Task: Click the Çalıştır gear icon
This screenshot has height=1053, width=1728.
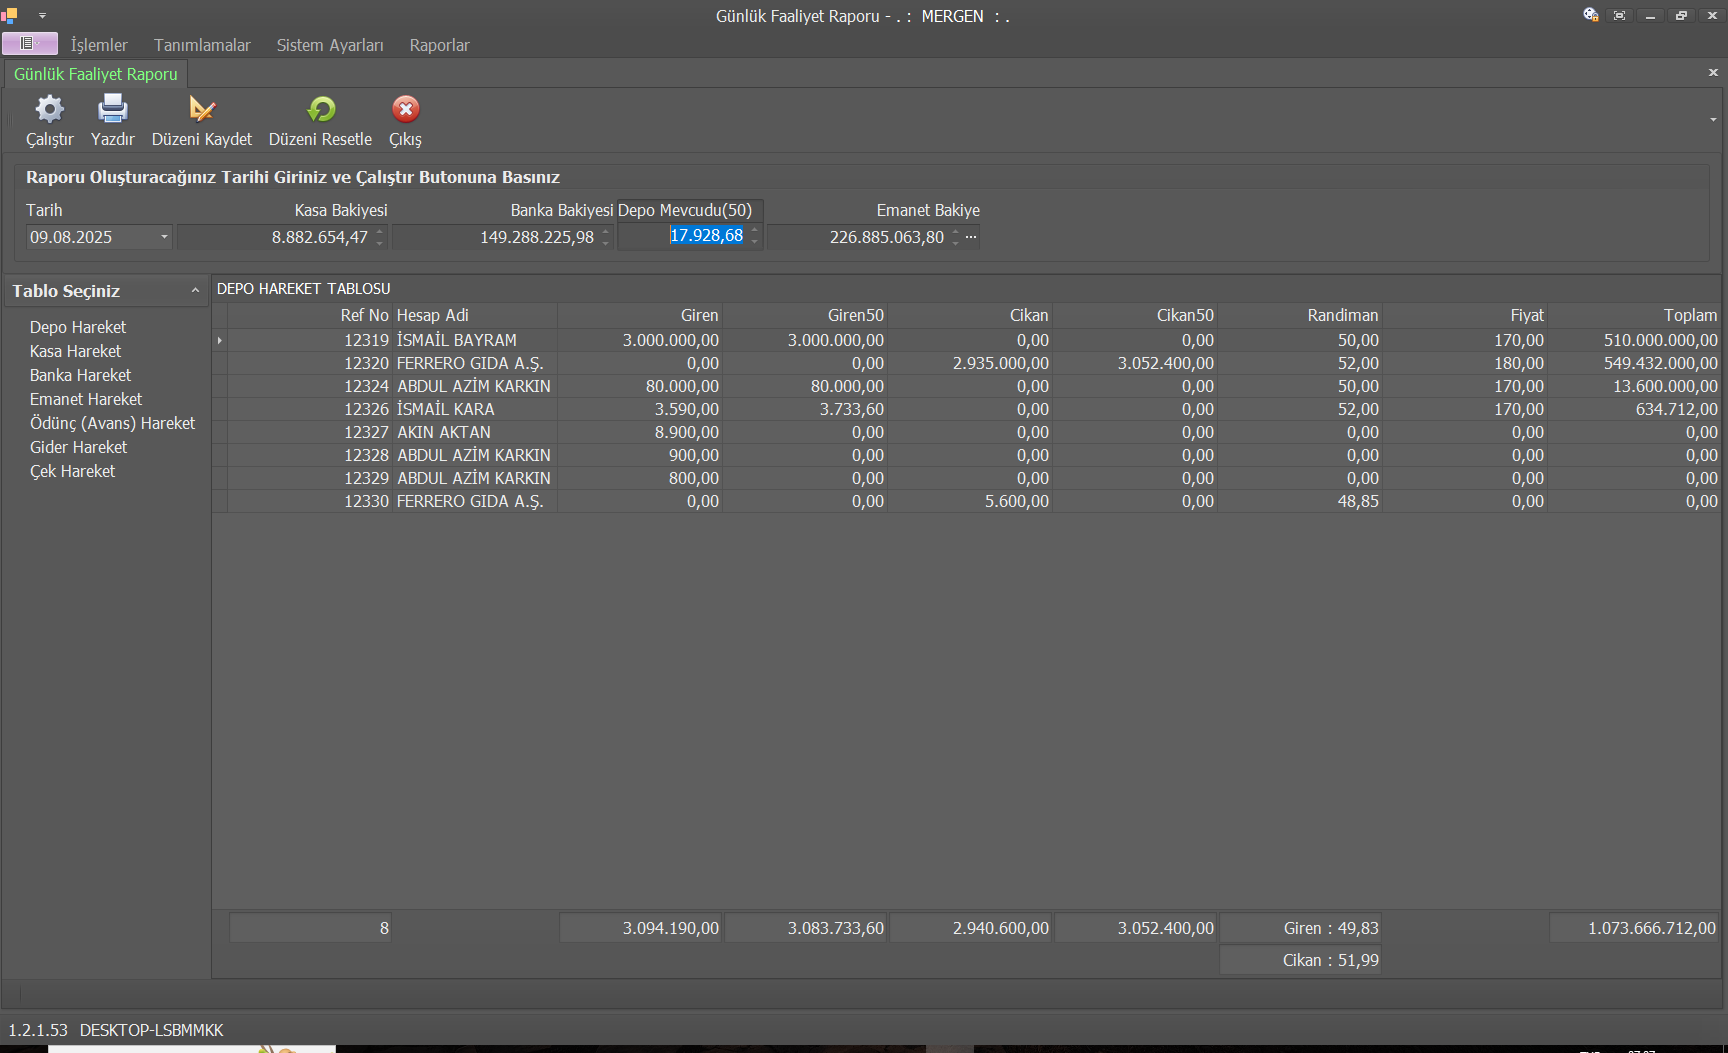Action: (49, 110)
